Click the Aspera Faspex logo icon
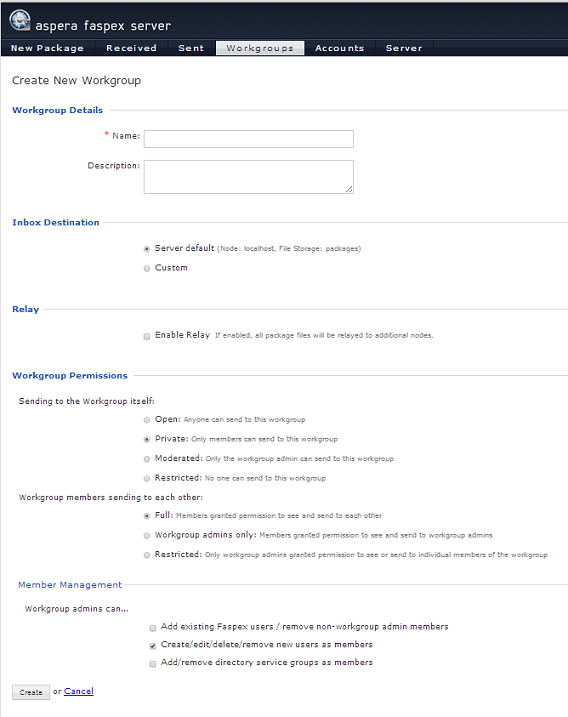 point(20,21)
